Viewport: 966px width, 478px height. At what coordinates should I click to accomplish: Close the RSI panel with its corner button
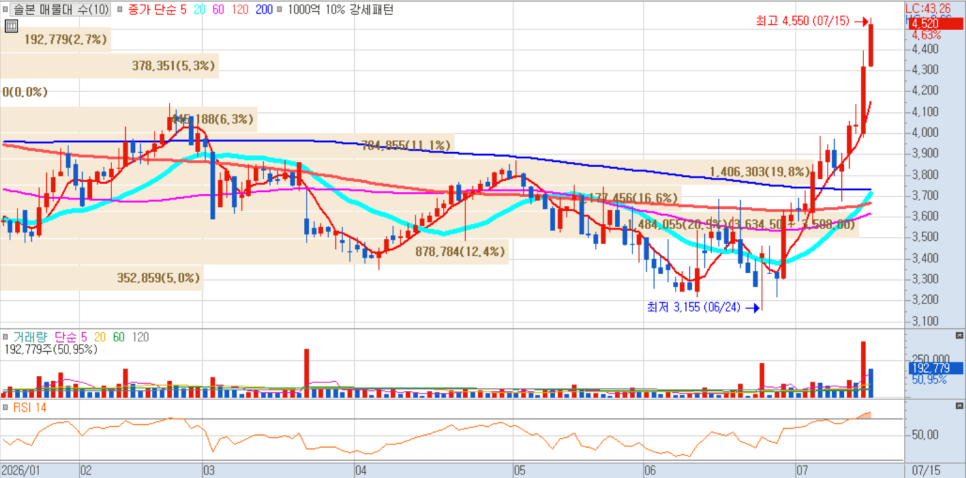click(959, 407)
